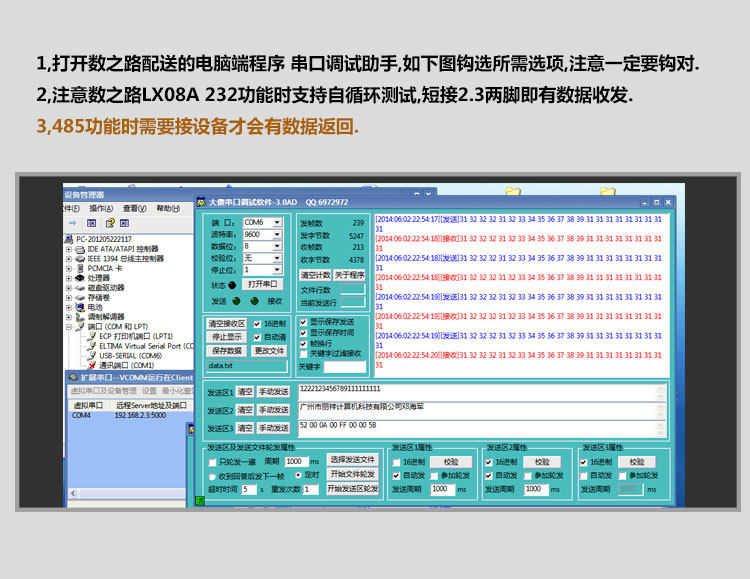This screenshot has height=579, width=750.
Task: Click the 关于程序 button
Action: click(349, 275)
